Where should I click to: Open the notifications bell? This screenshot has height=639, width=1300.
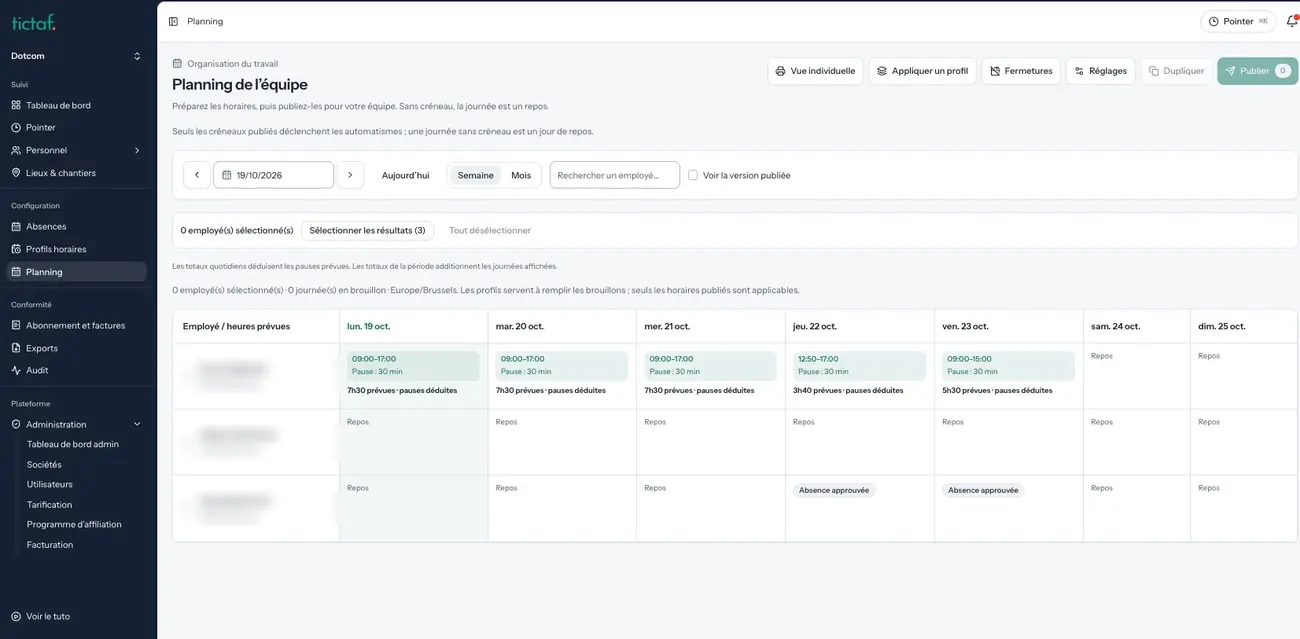pyautogui.click(x=1291, y=21)
